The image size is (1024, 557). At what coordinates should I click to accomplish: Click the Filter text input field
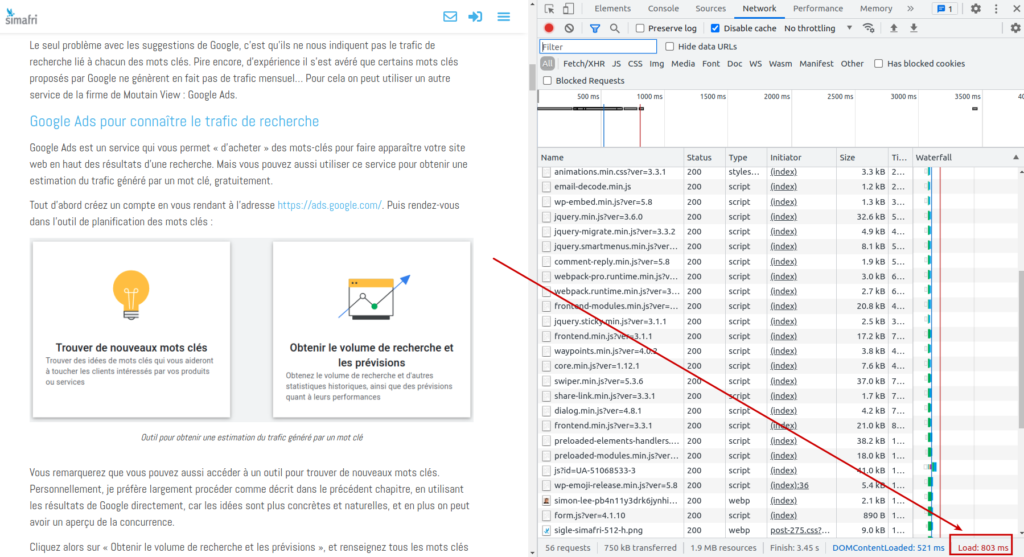coord(598,47)
